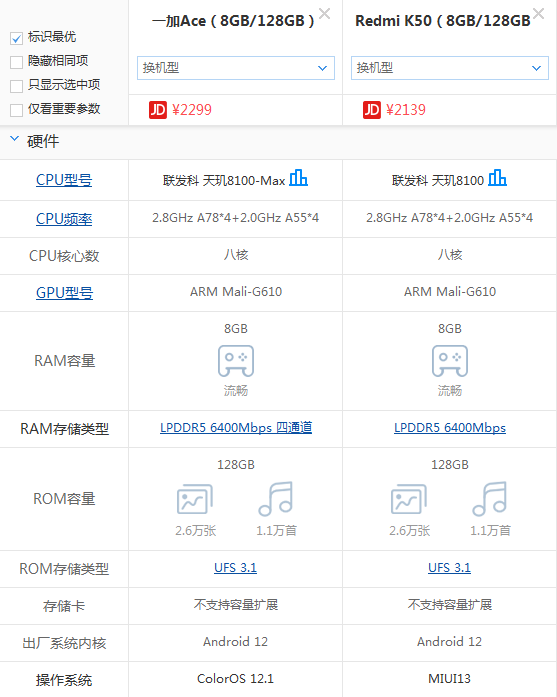Enable the 隐藏相同项 checkbox

coord(16,62)
